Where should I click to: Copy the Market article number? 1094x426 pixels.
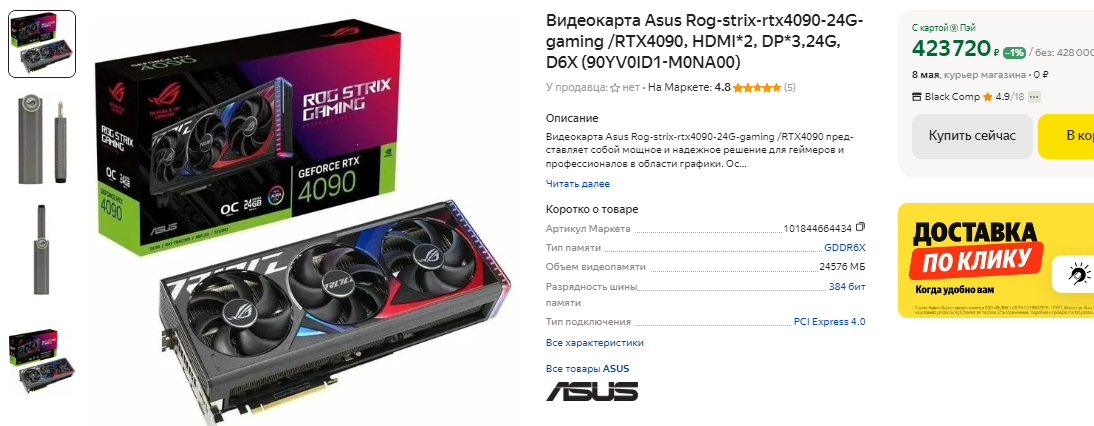coord(860,227)
